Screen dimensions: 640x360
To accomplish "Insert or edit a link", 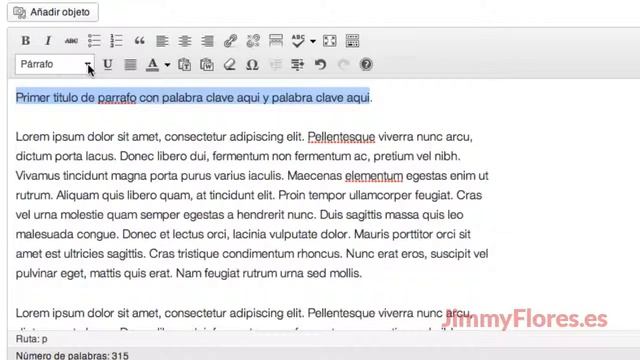I will [230, 41].
